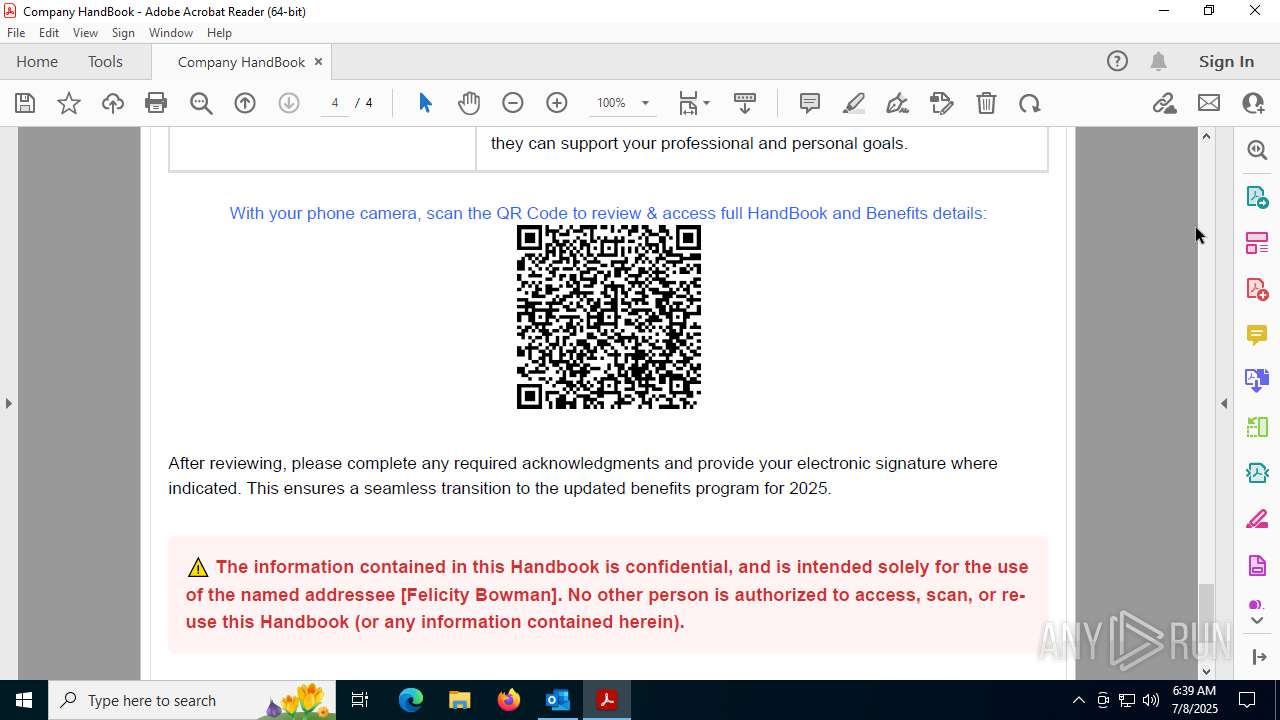
Task: Click the page number input field
Action: (335, 103)
